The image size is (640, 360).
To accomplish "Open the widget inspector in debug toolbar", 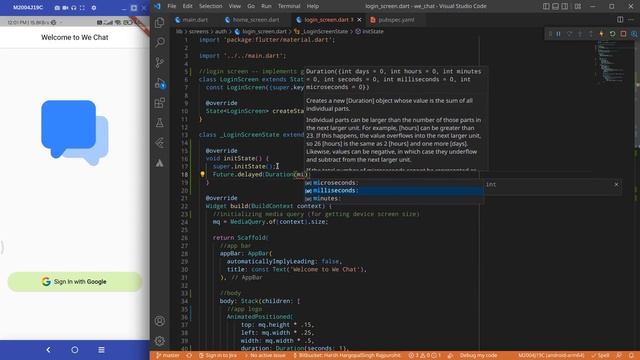I will coord(634,34).
